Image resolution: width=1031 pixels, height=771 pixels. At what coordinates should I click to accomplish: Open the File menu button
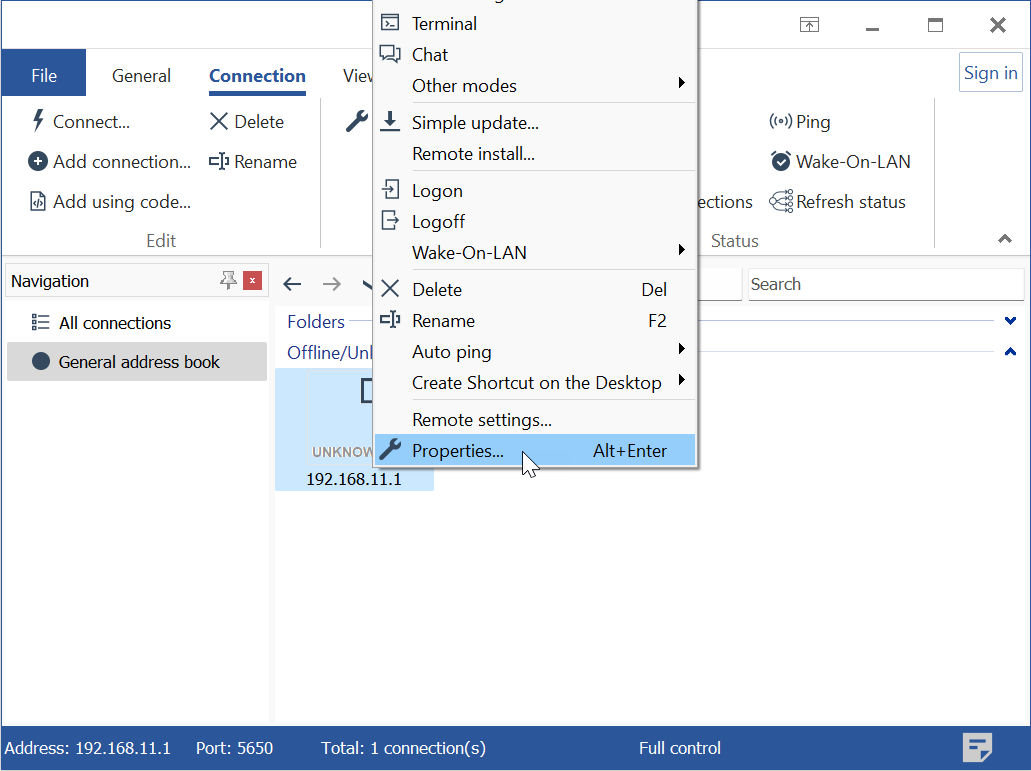(x=44, y=76)
